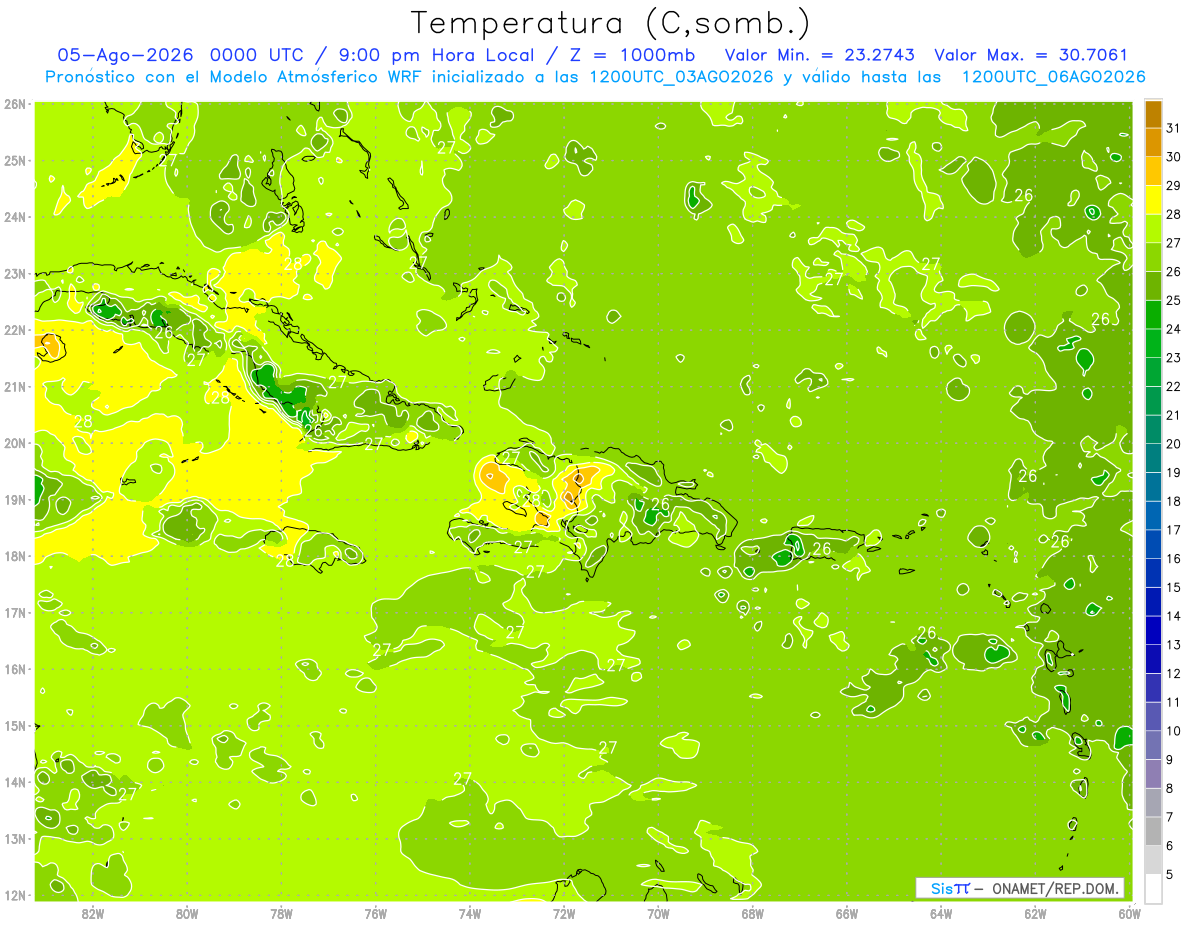Click the gray legend band between 6 and 7

pyautogui.click(x=1153, y=831)
